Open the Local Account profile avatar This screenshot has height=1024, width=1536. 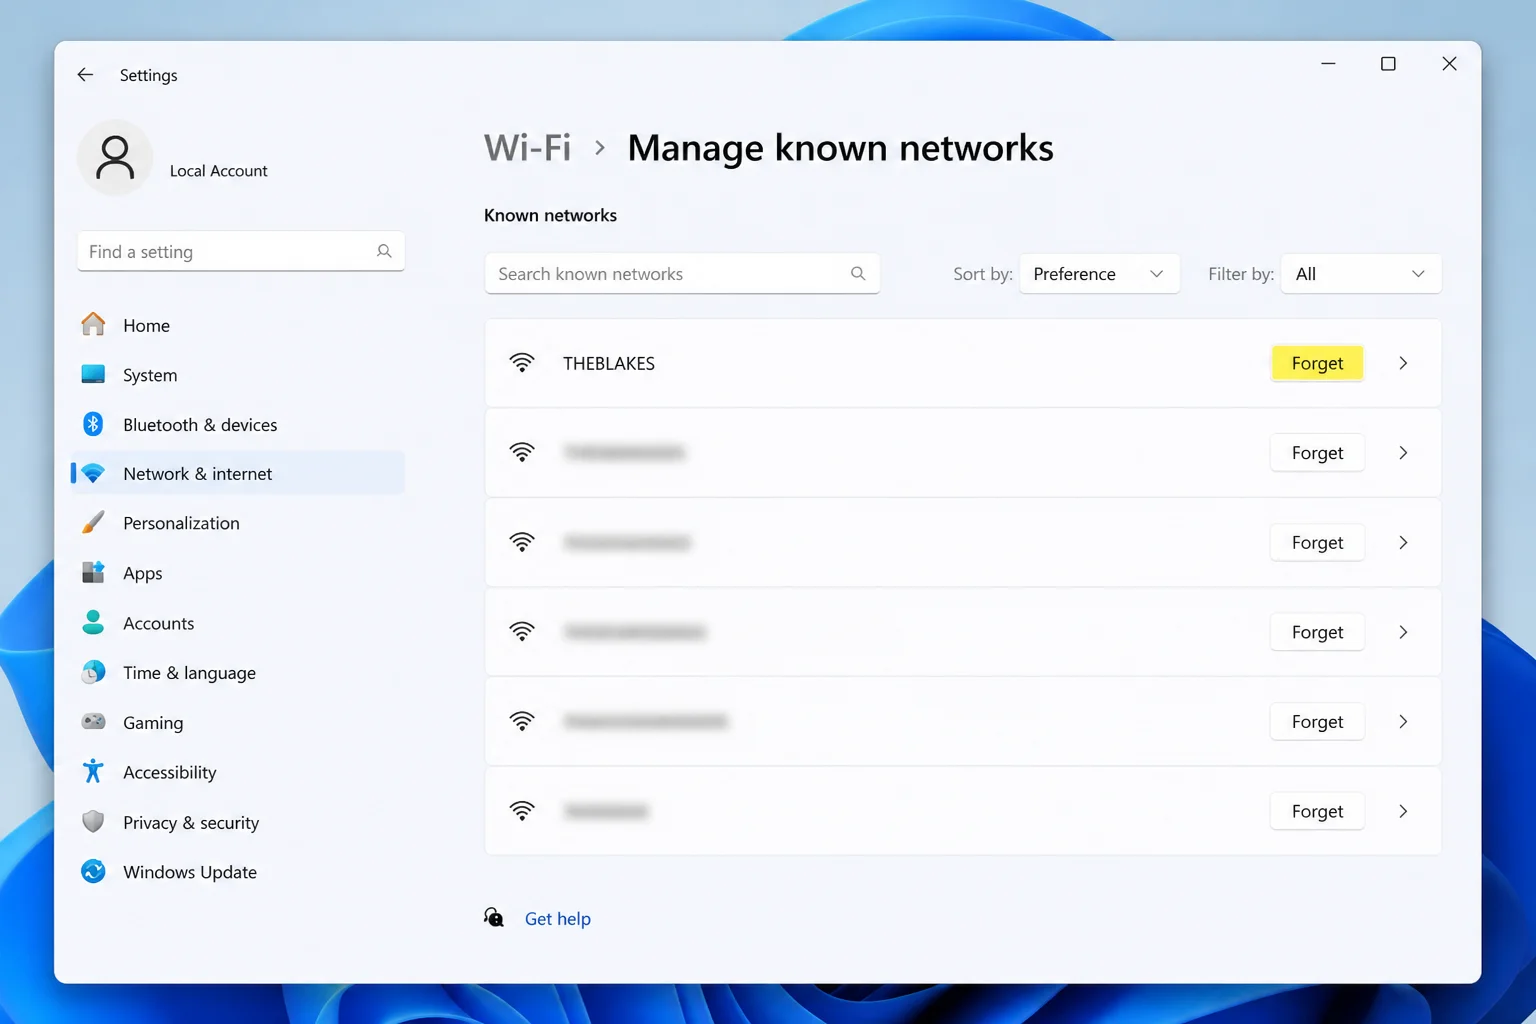point(115,158)
